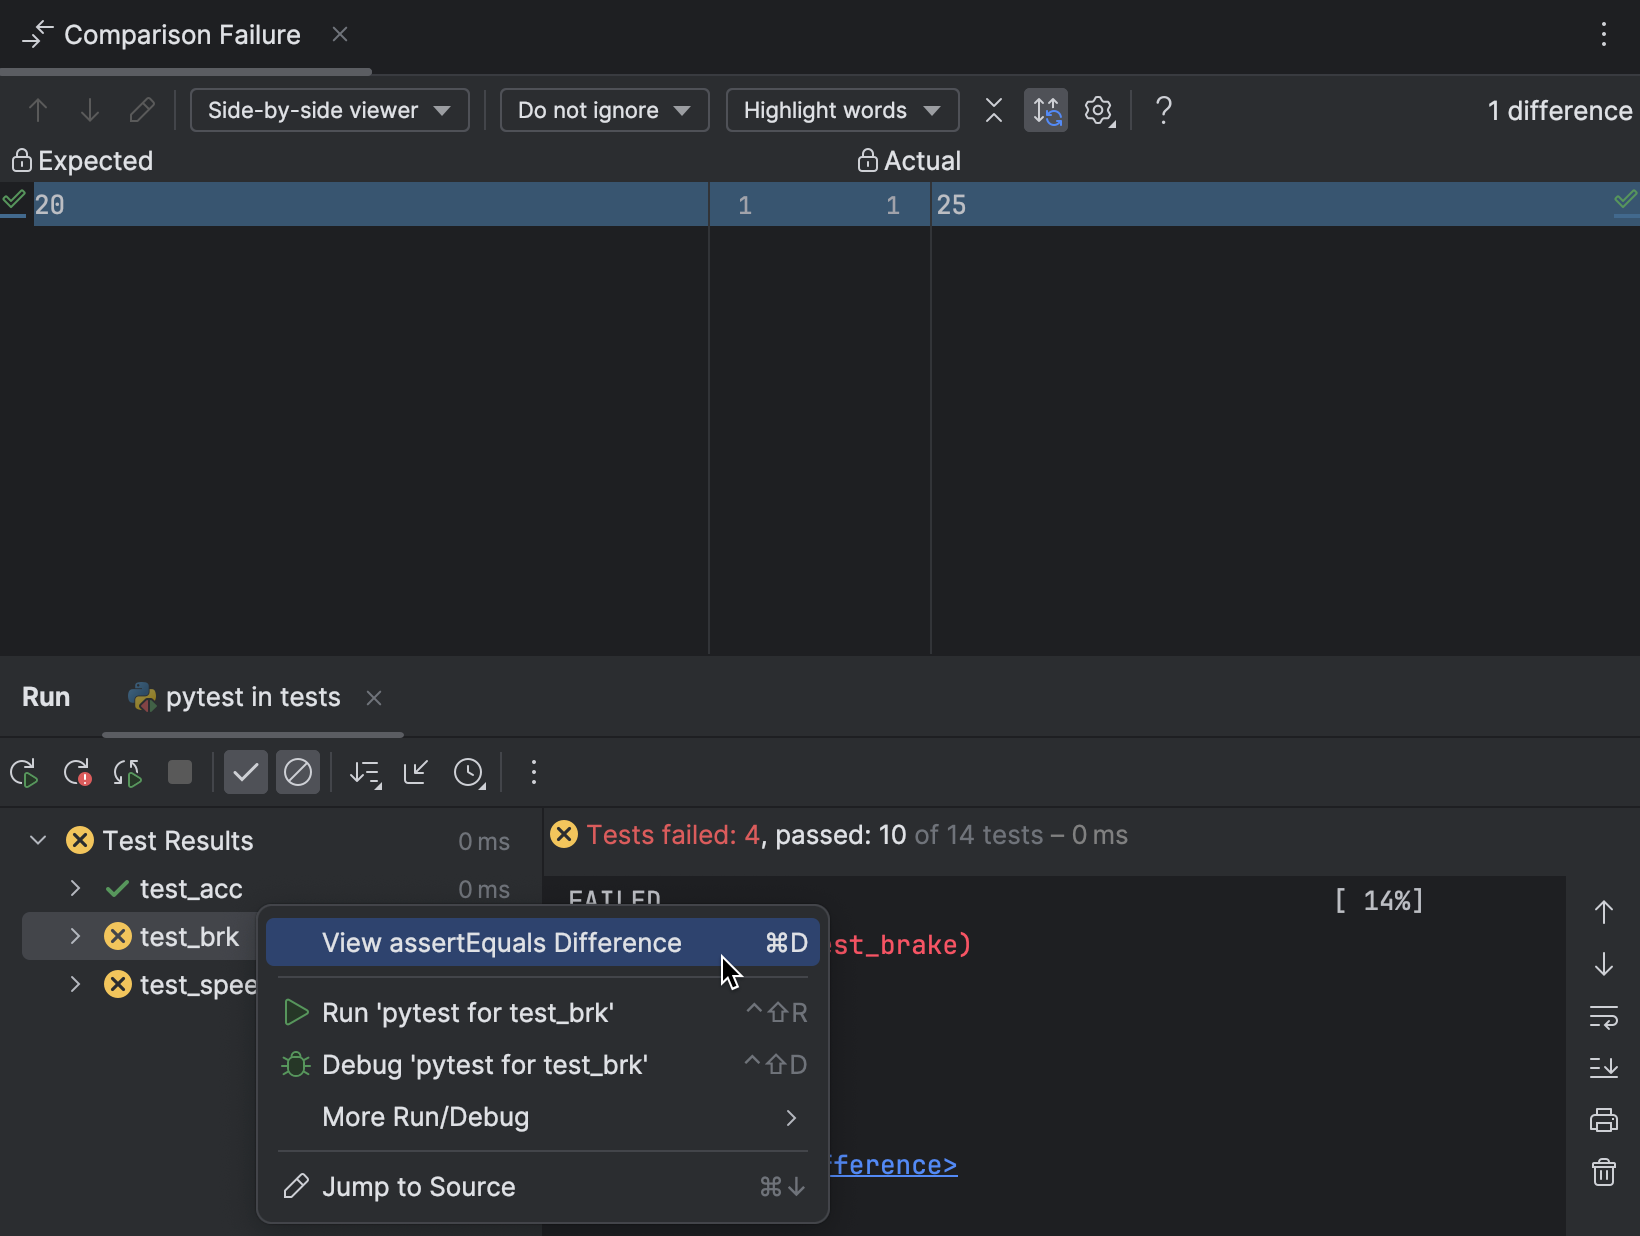Switch to the pytest in tests tab

(252, 697)
